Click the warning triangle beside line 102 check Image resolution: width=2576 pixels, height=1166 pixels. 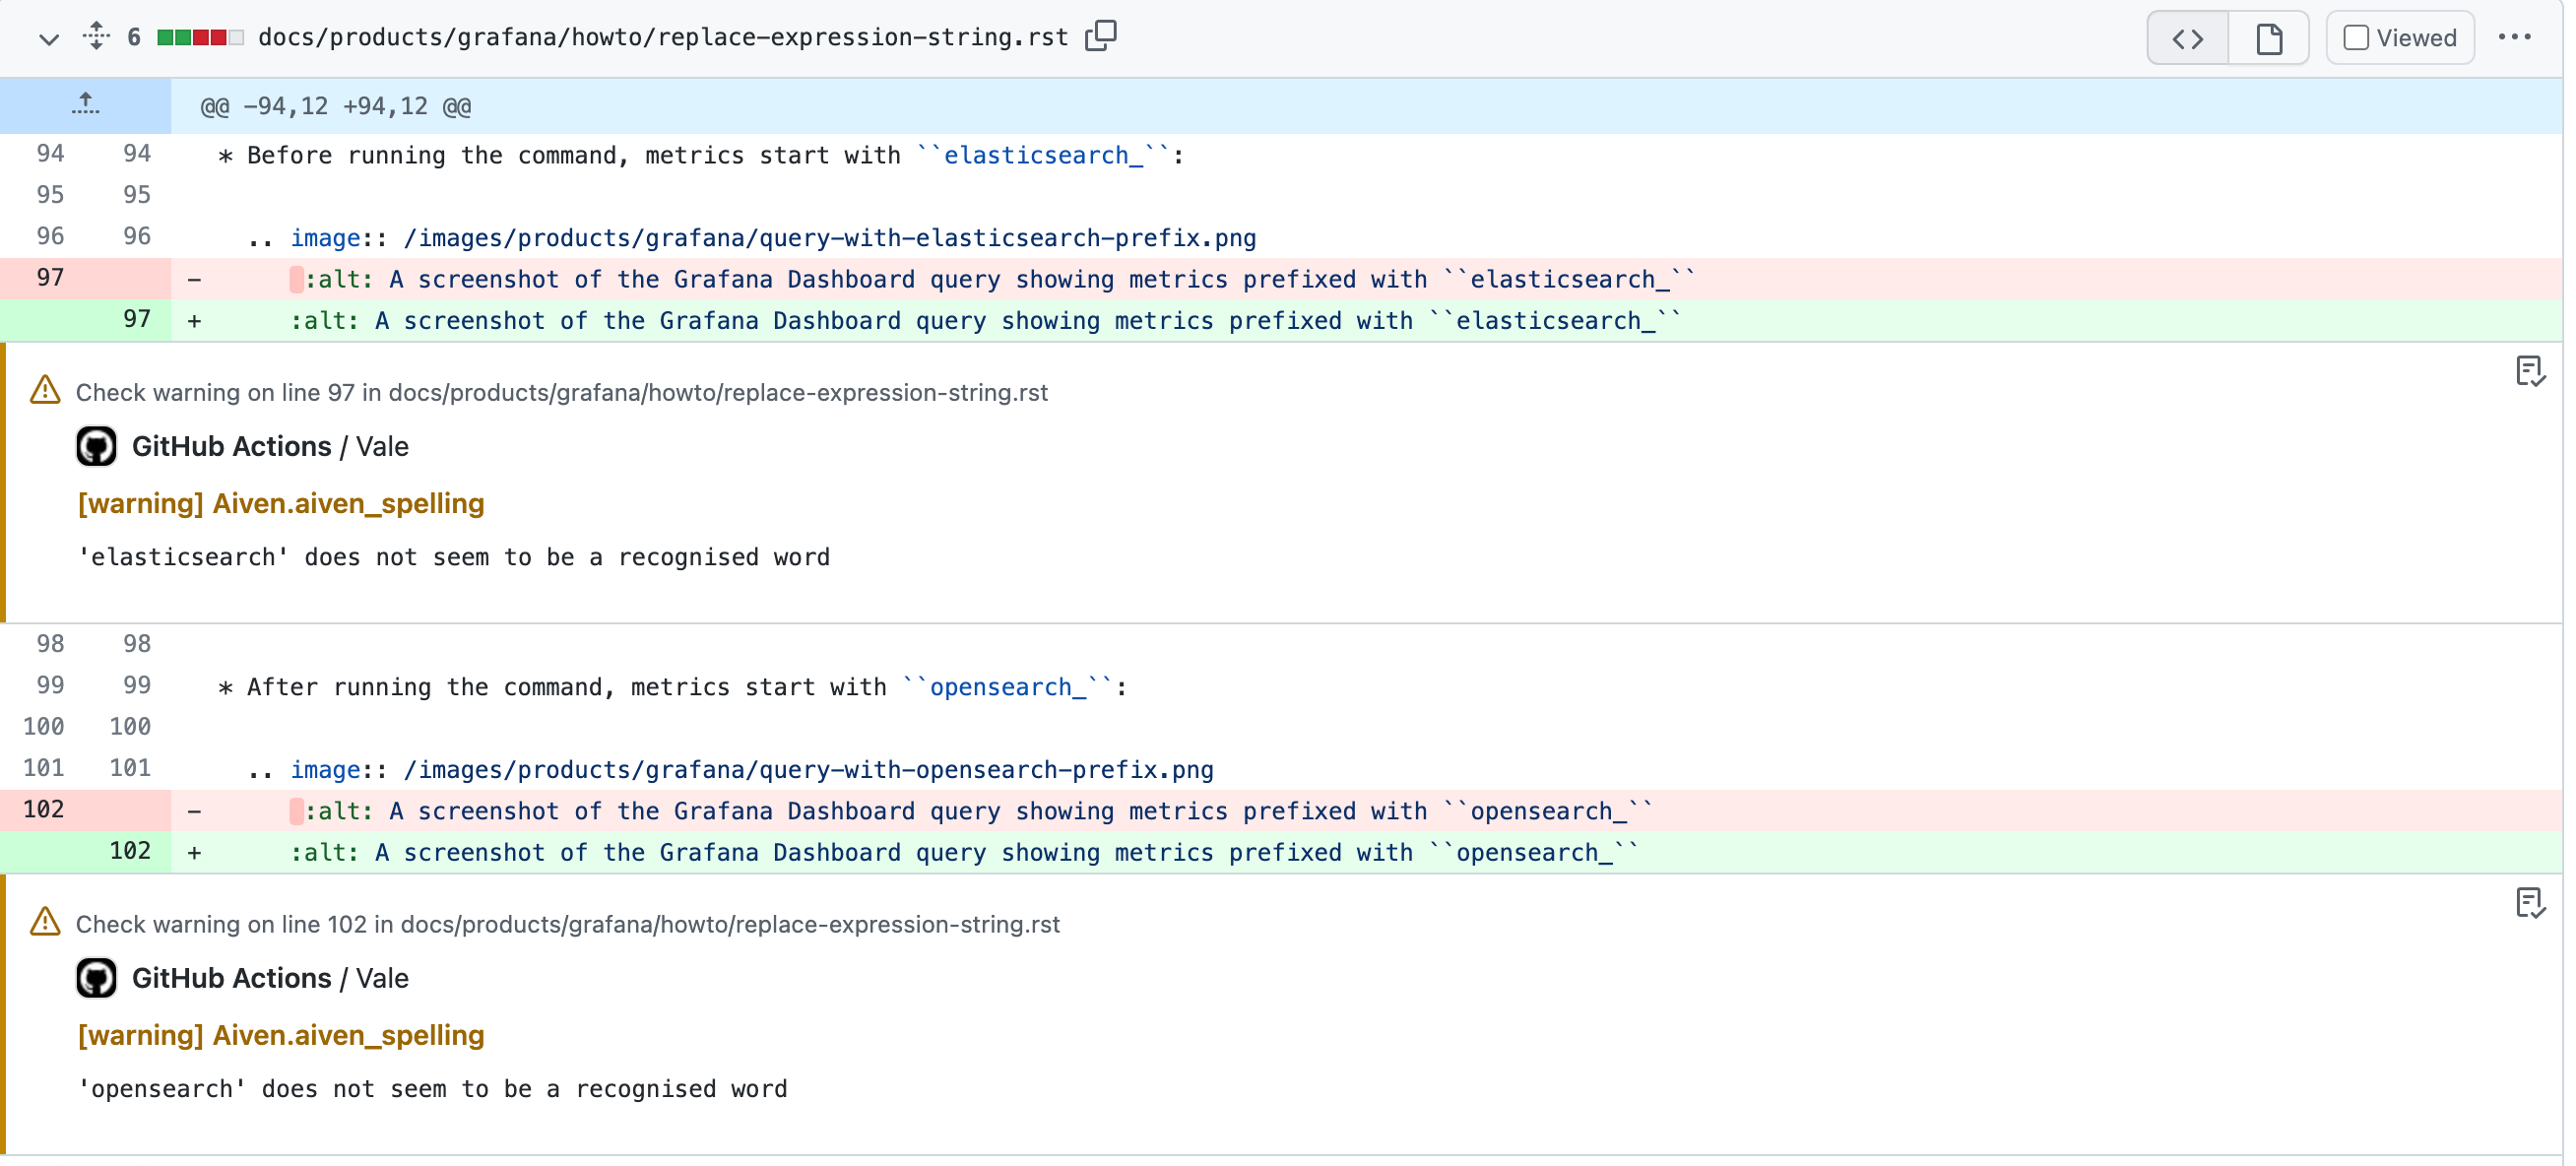pyautogui.click(x=44, y=923)
